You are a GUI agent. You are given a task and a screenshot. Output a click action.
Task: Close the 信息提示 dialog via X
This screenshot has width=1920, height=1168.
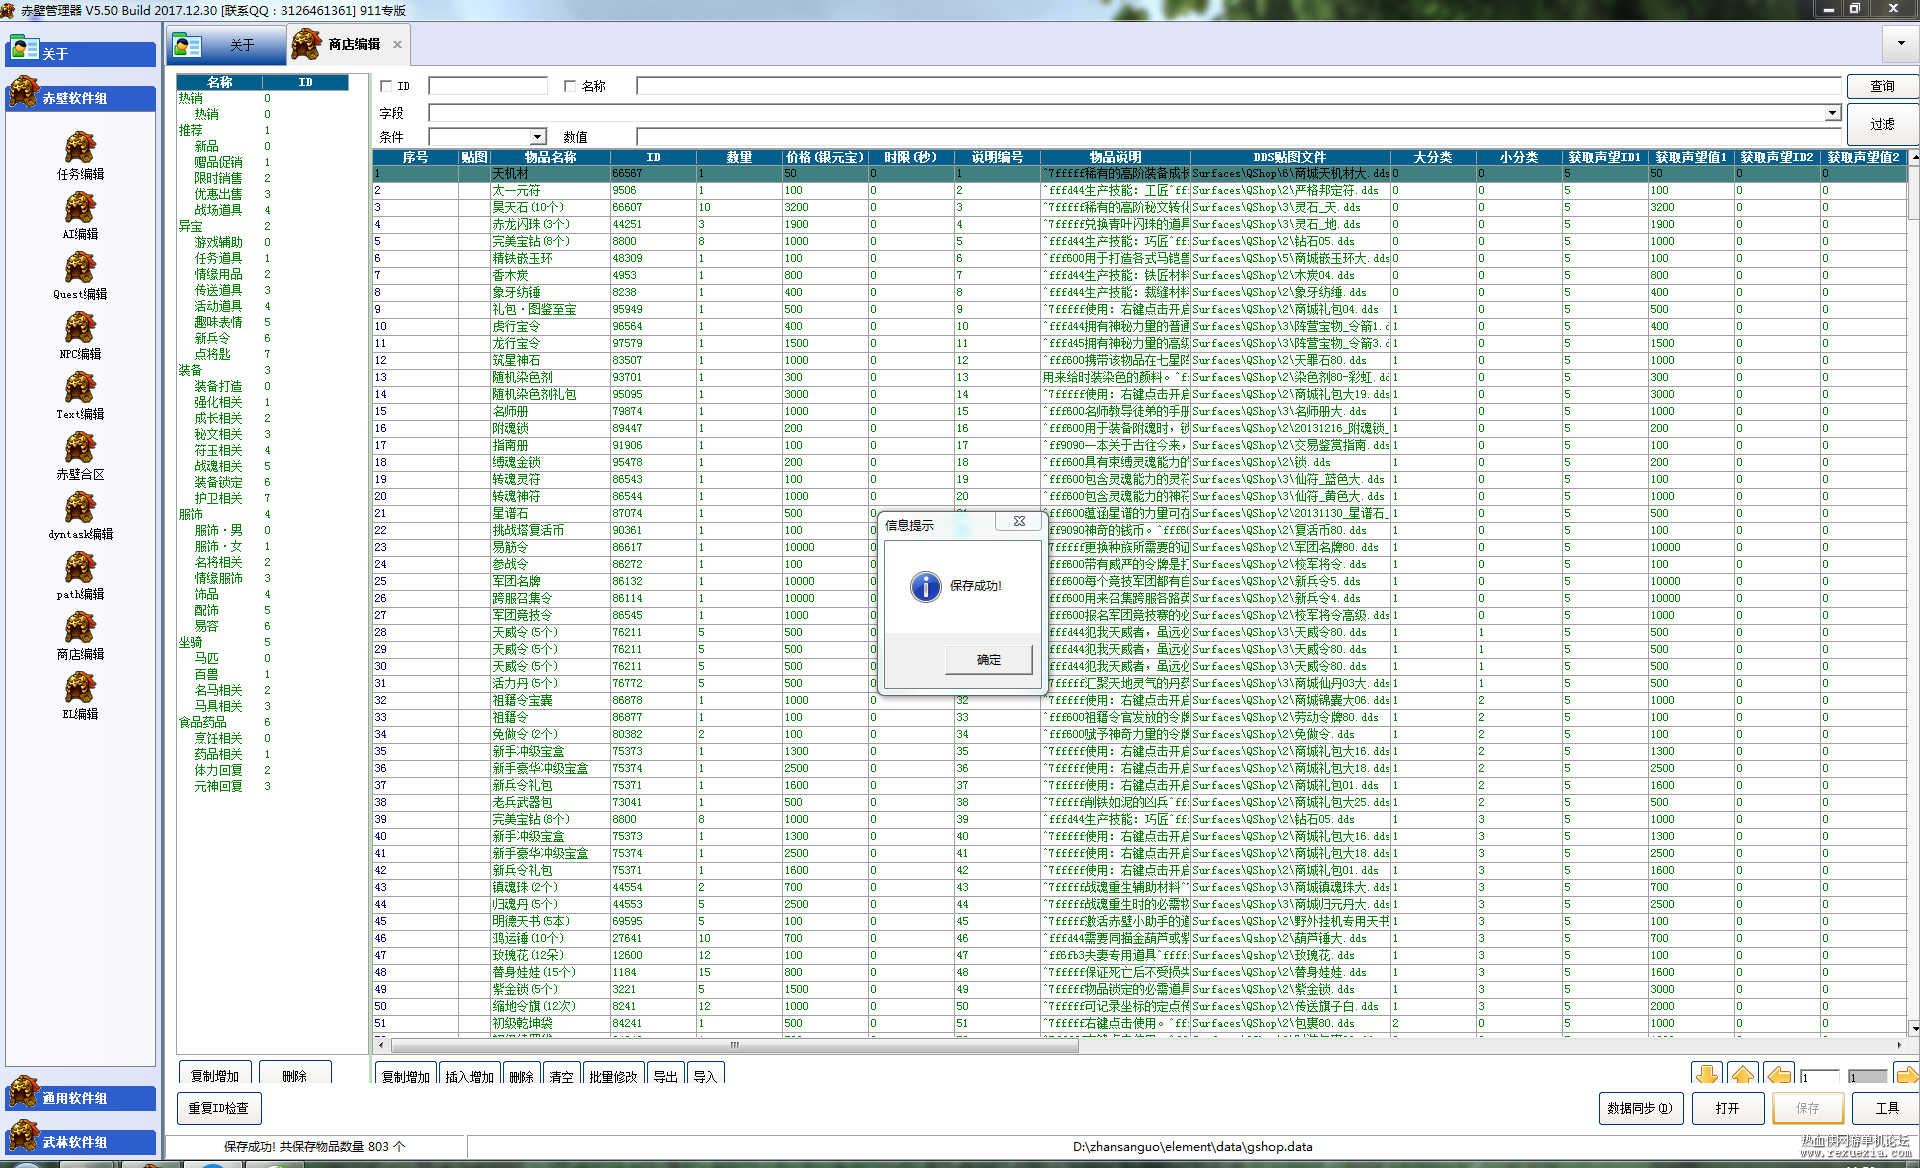(1019, 521)
